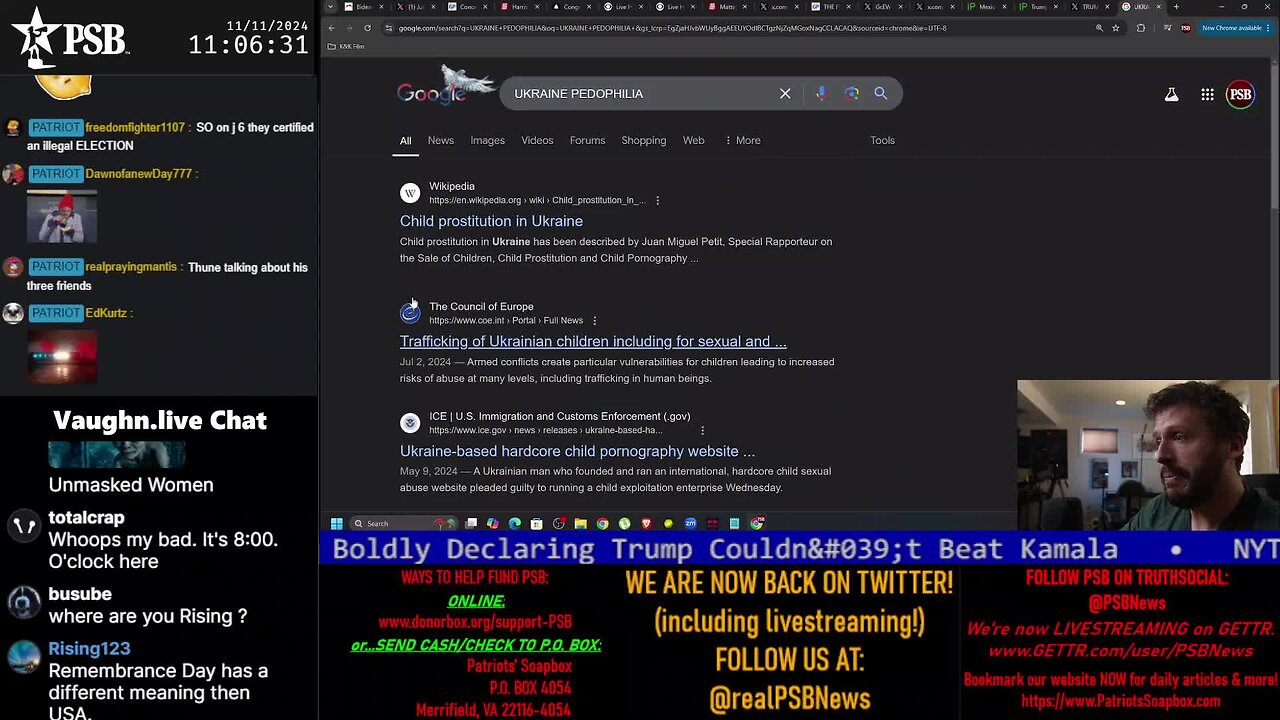
Task: Reload the page in Chrome toolbar
Action: [x=367, y=28]
